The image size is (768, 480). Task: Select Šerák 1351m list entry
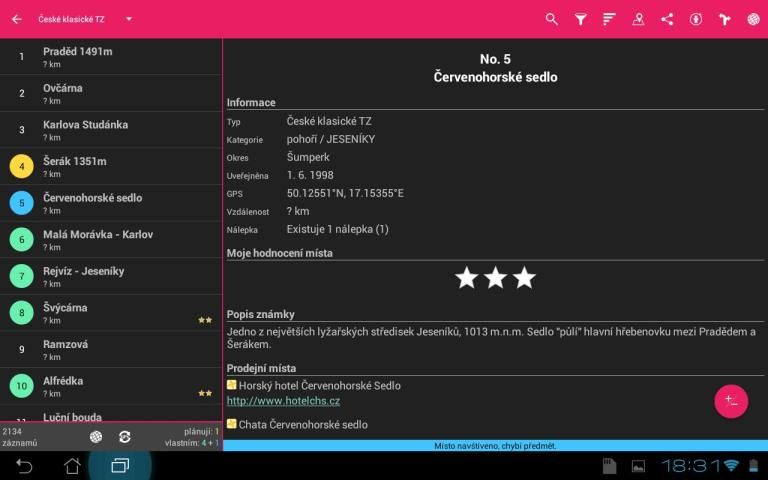tap(110, 166)
